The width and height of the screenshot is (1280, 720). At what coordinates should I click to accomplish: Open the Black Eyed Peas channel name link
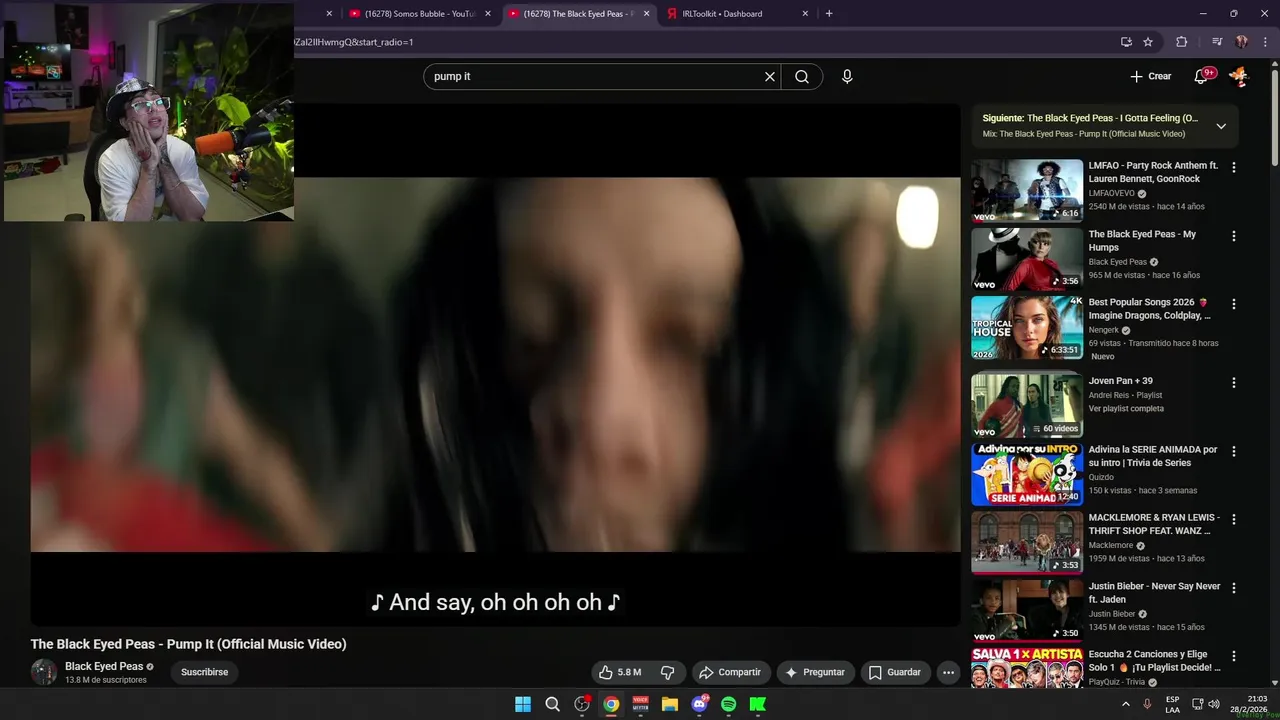[x=104, y=666]
